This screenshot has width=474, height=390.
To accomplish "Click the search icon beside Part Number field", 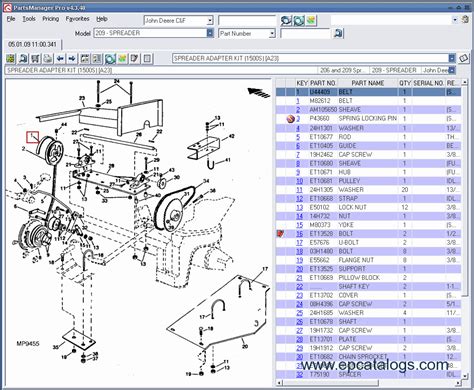I will [338, 33].
